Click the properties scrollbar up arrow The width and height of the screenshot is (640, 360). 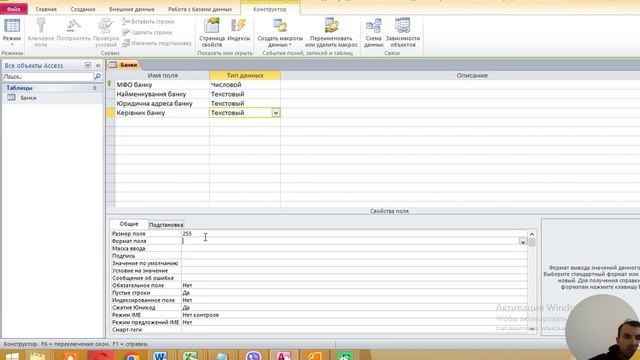(x=532, y=234)
